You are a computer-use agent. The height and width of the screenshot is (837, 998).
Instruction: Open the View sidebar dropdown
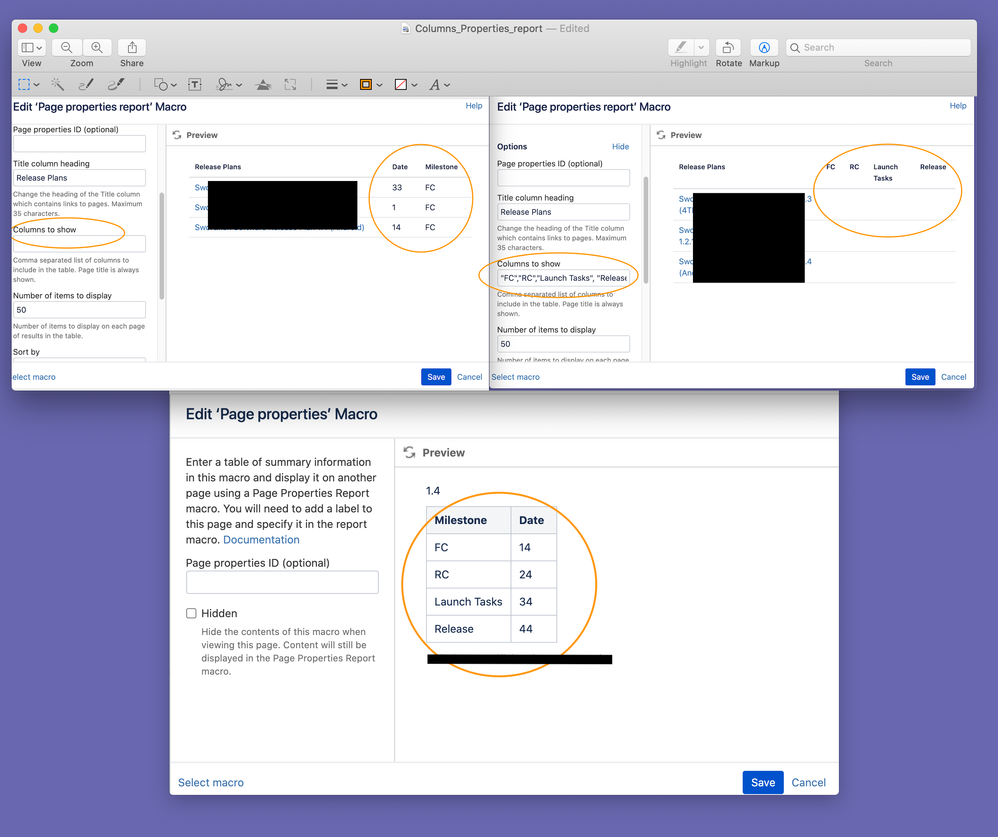(32, 47)
